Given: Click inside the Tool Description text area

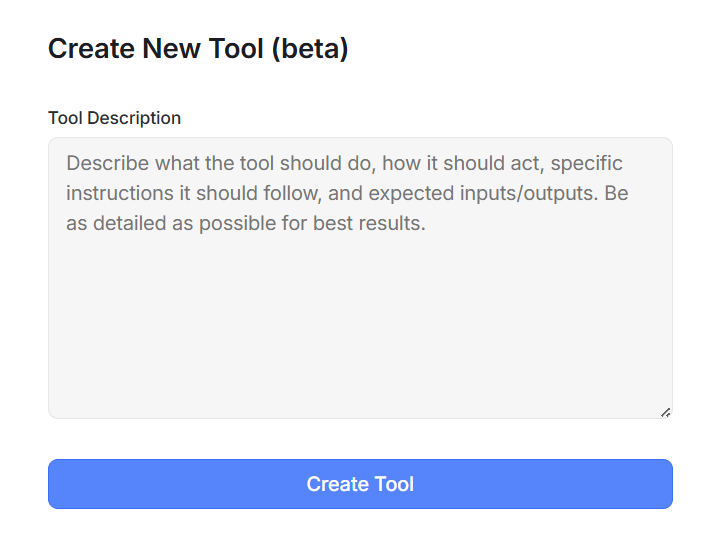Looking at the screenshot, I should (360, 278).
